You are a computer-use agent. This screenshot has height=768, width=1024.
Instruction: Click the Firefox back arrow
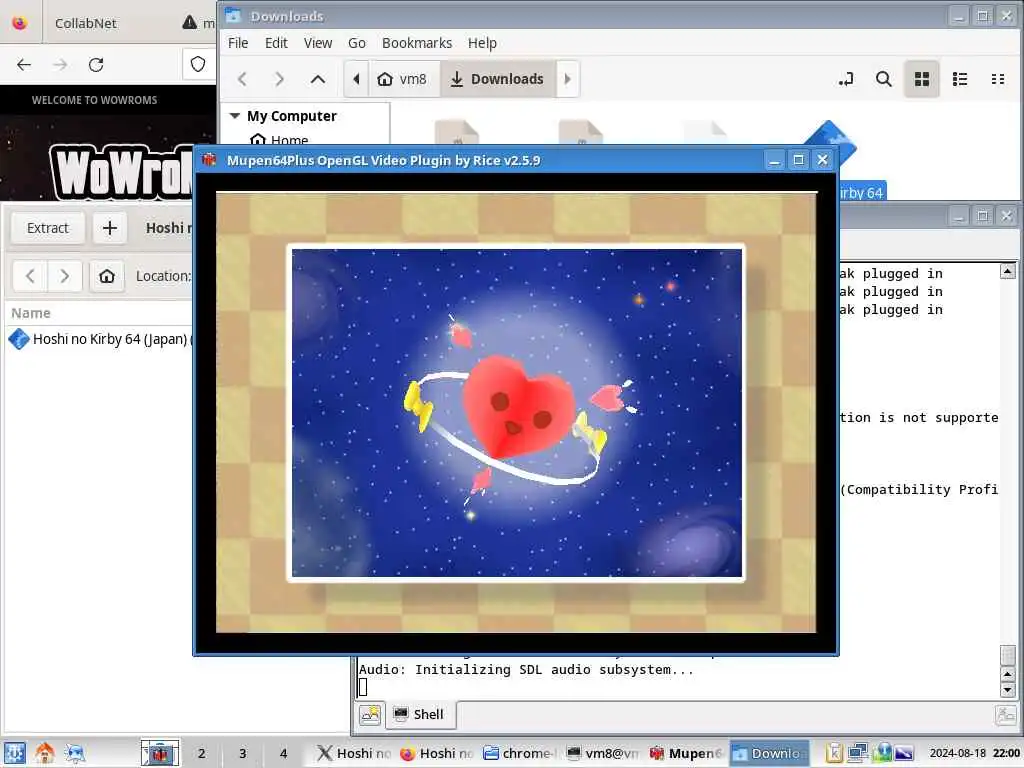click(24, 65)
